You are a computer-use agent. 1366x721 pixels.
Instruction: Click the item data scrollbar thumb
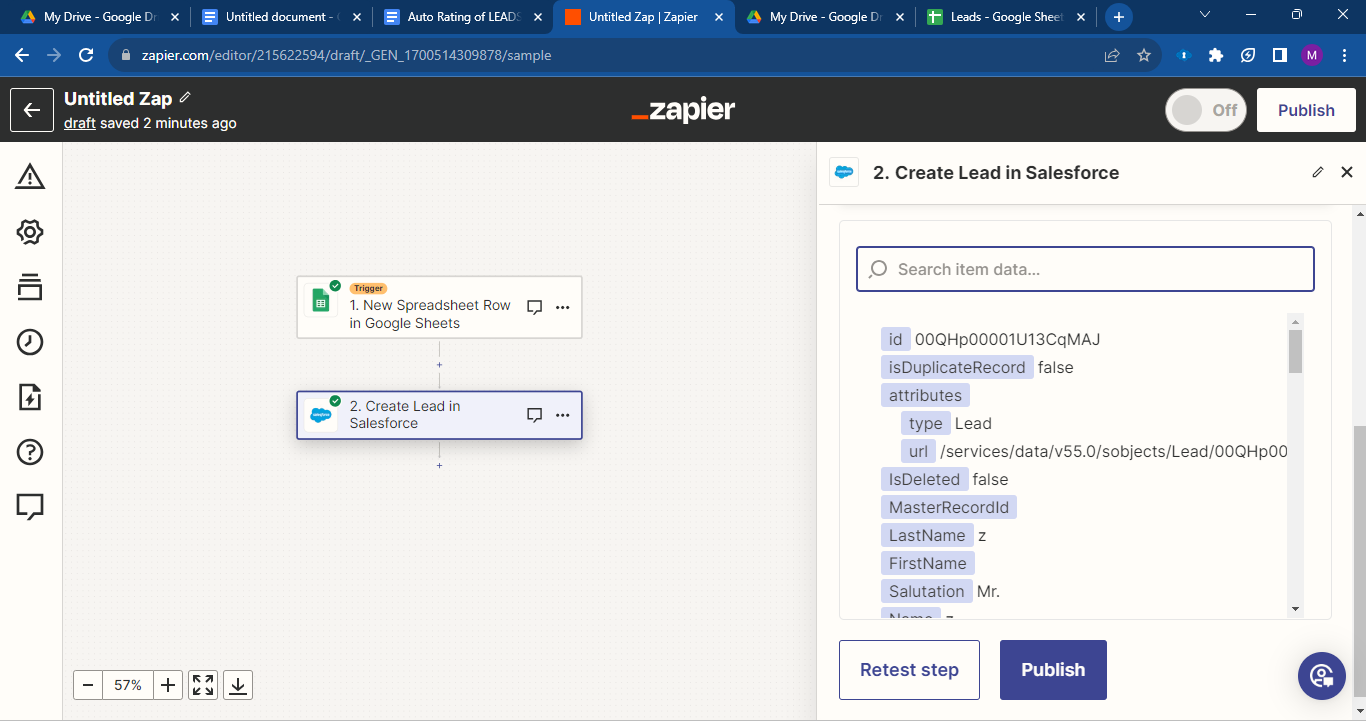pos(1295,351)
